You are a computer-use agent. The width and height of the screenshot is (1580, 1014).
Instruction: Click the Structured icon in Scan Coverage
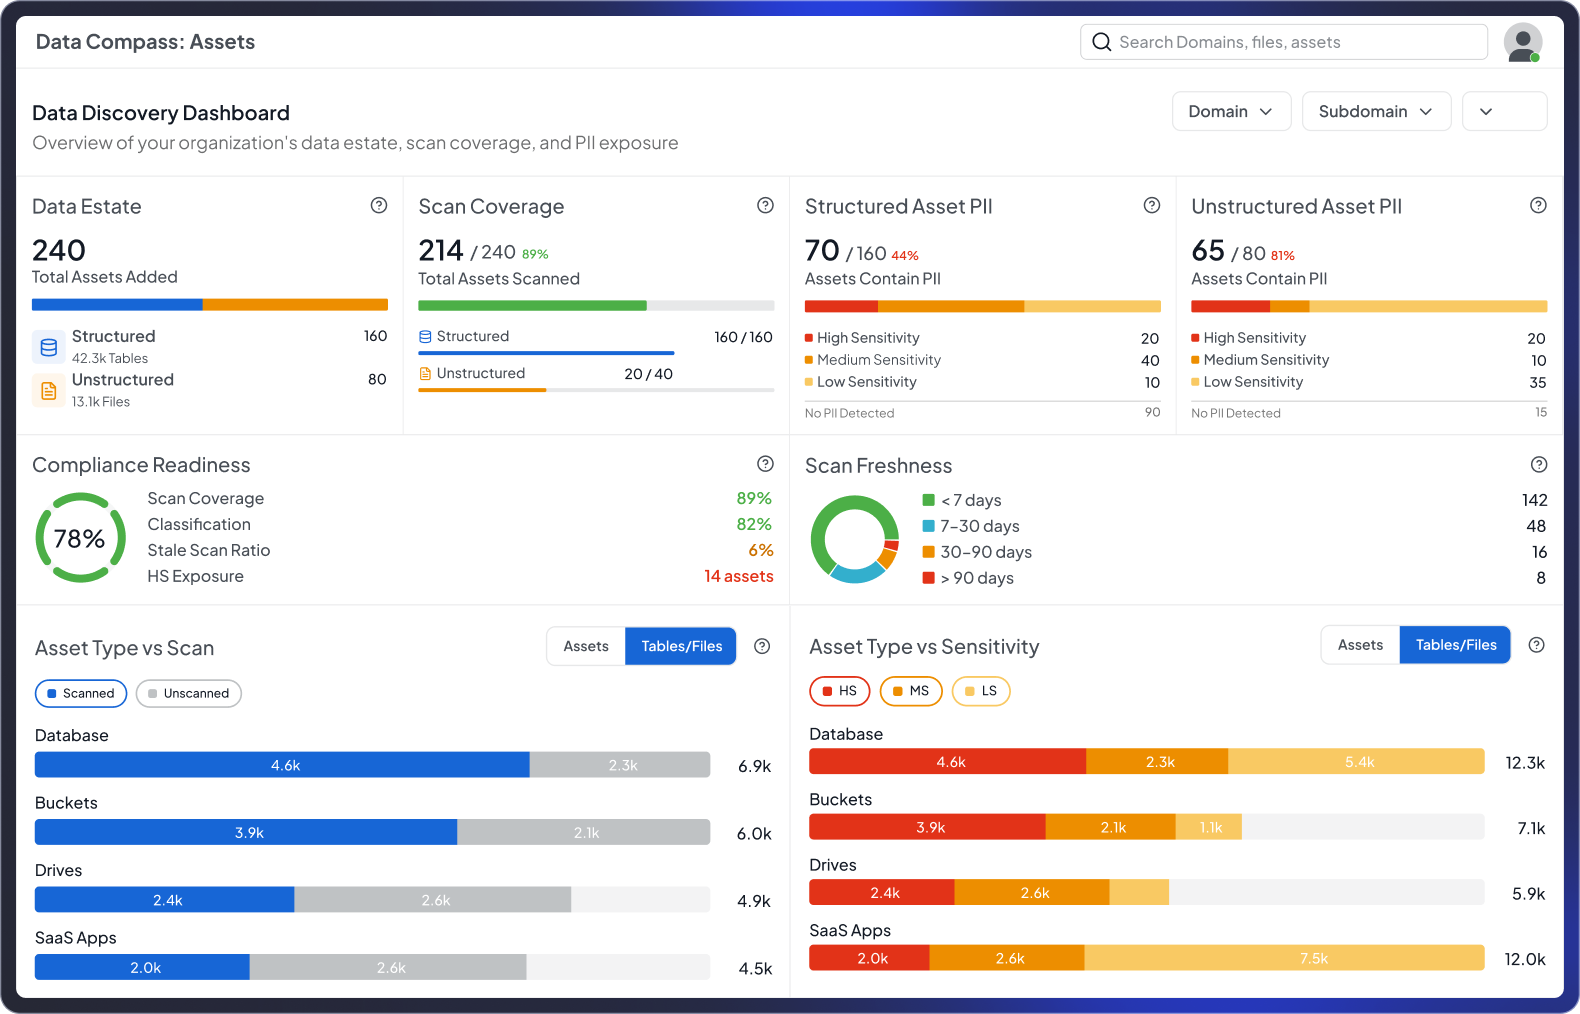pyautogui.click(x=425, y=337)
